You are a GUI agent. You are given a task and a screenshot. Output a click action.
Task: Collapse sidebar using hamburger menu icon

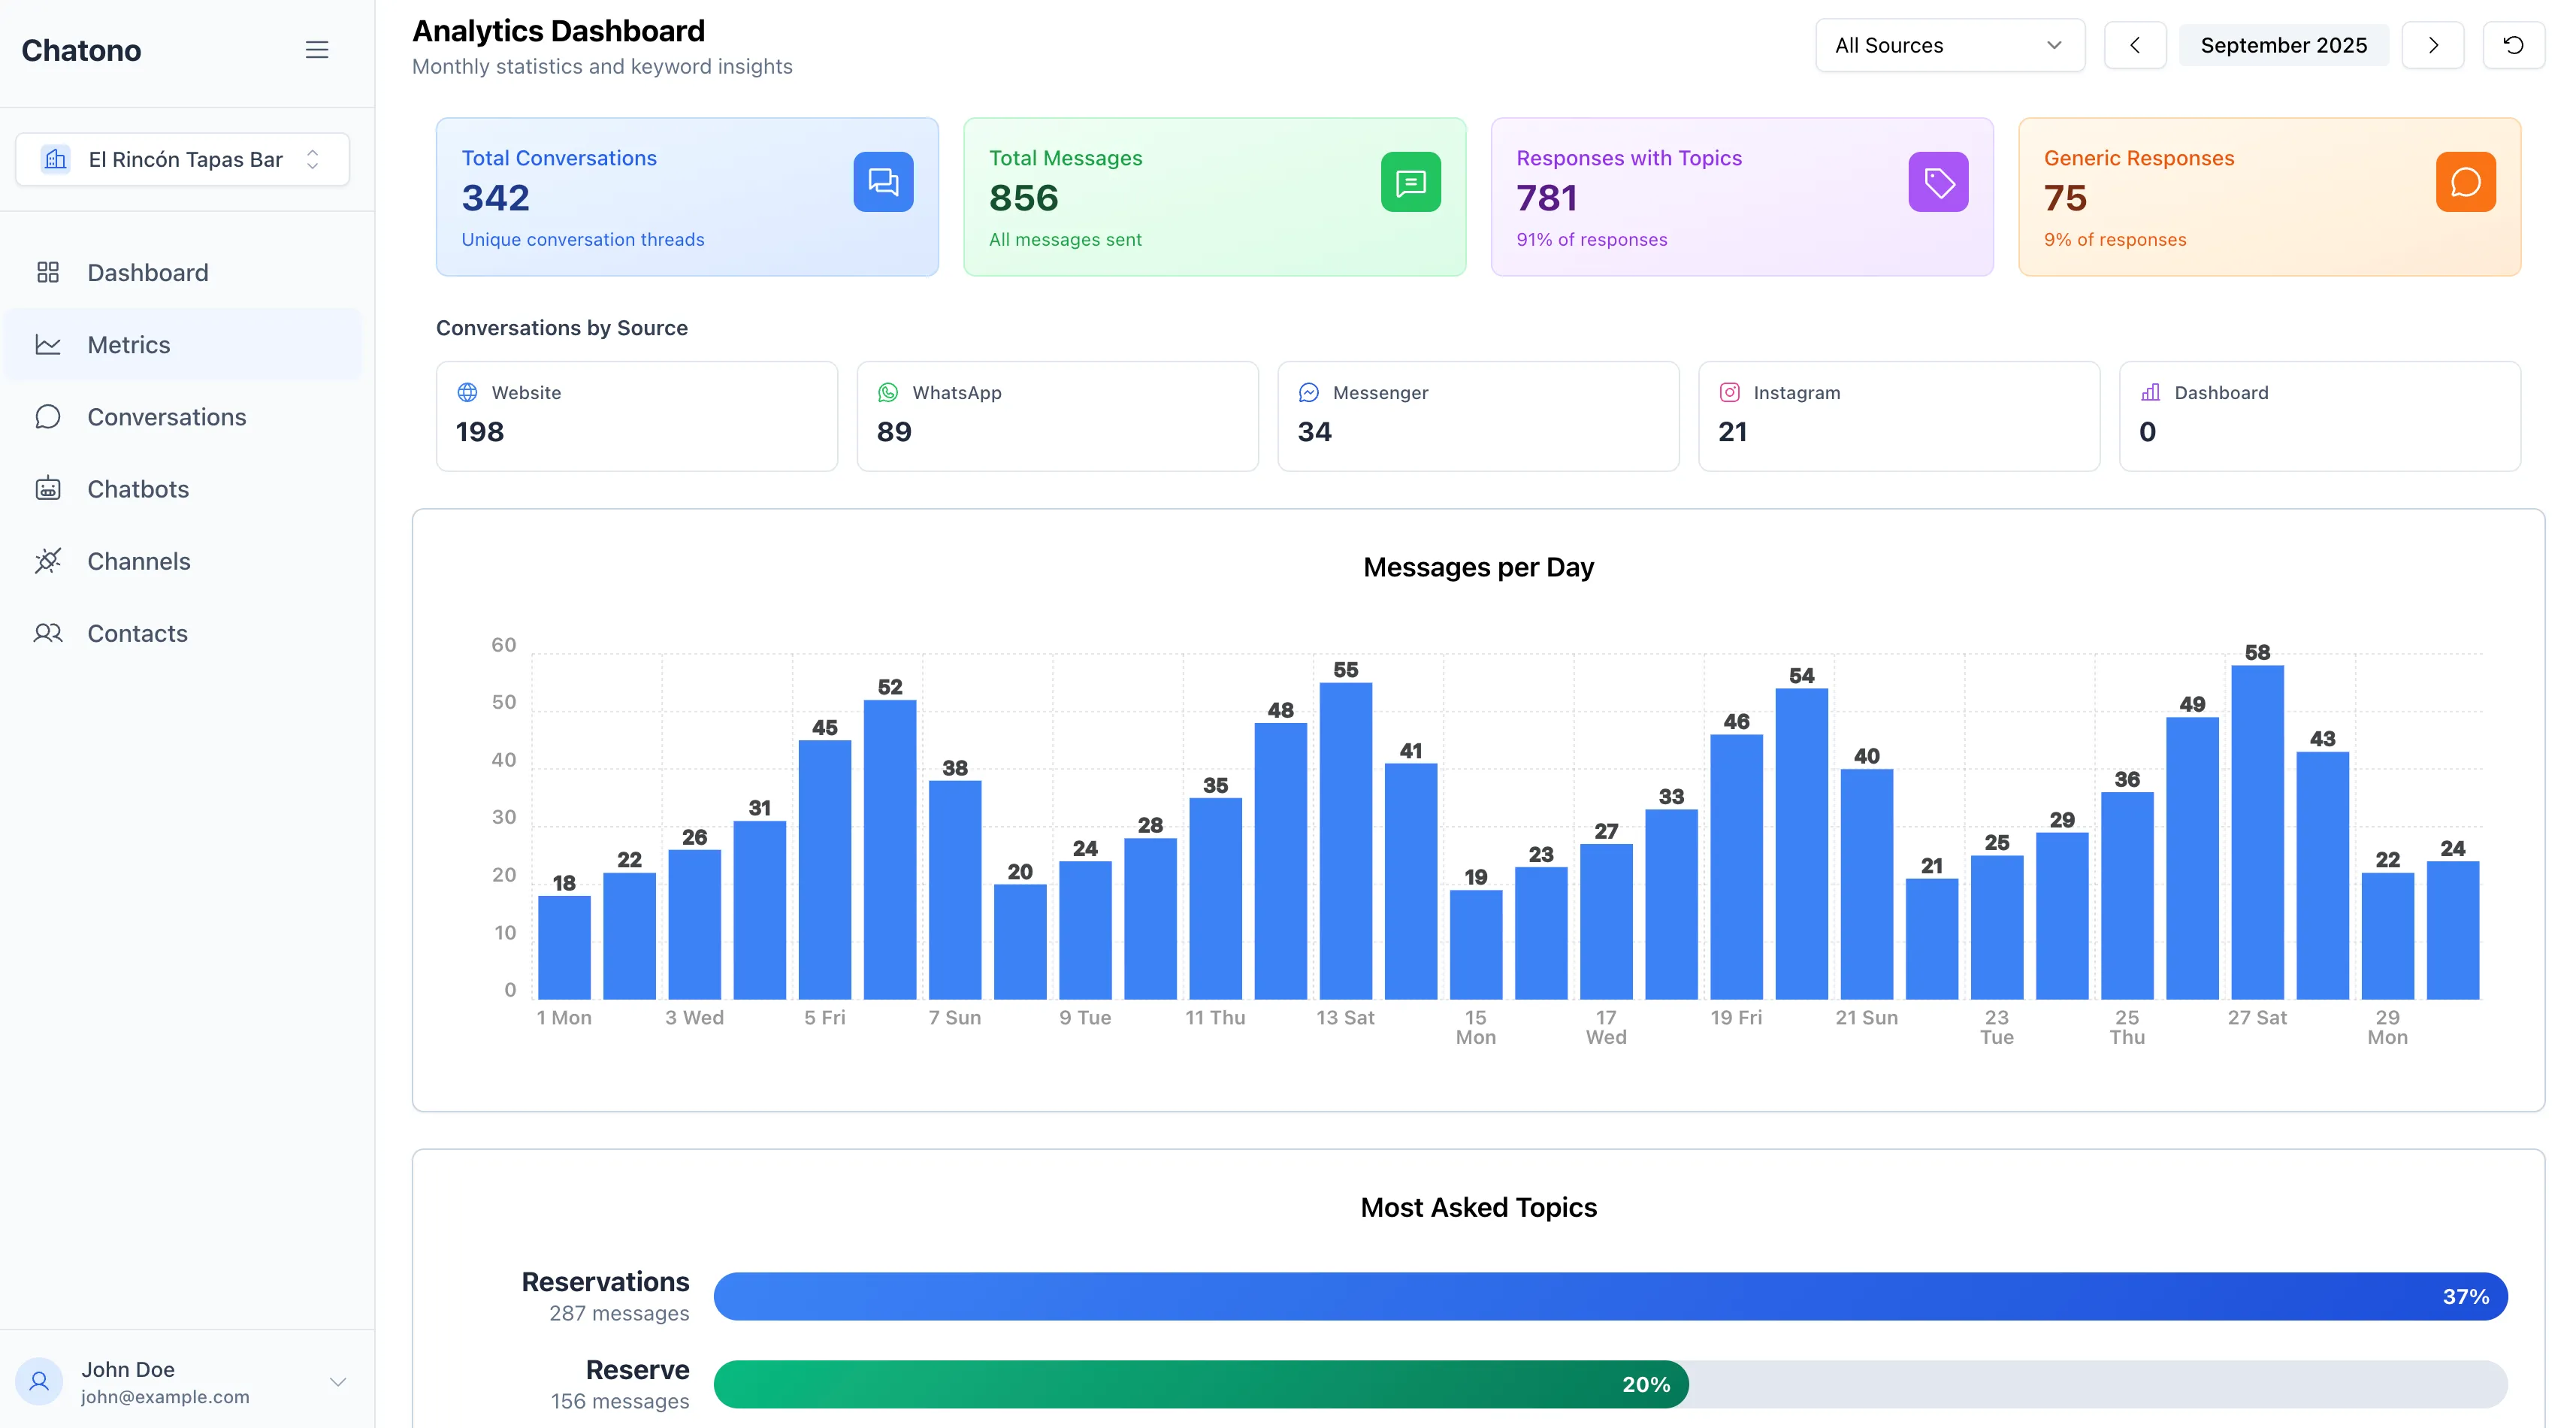pyautogui.click(x=316, y=50)
